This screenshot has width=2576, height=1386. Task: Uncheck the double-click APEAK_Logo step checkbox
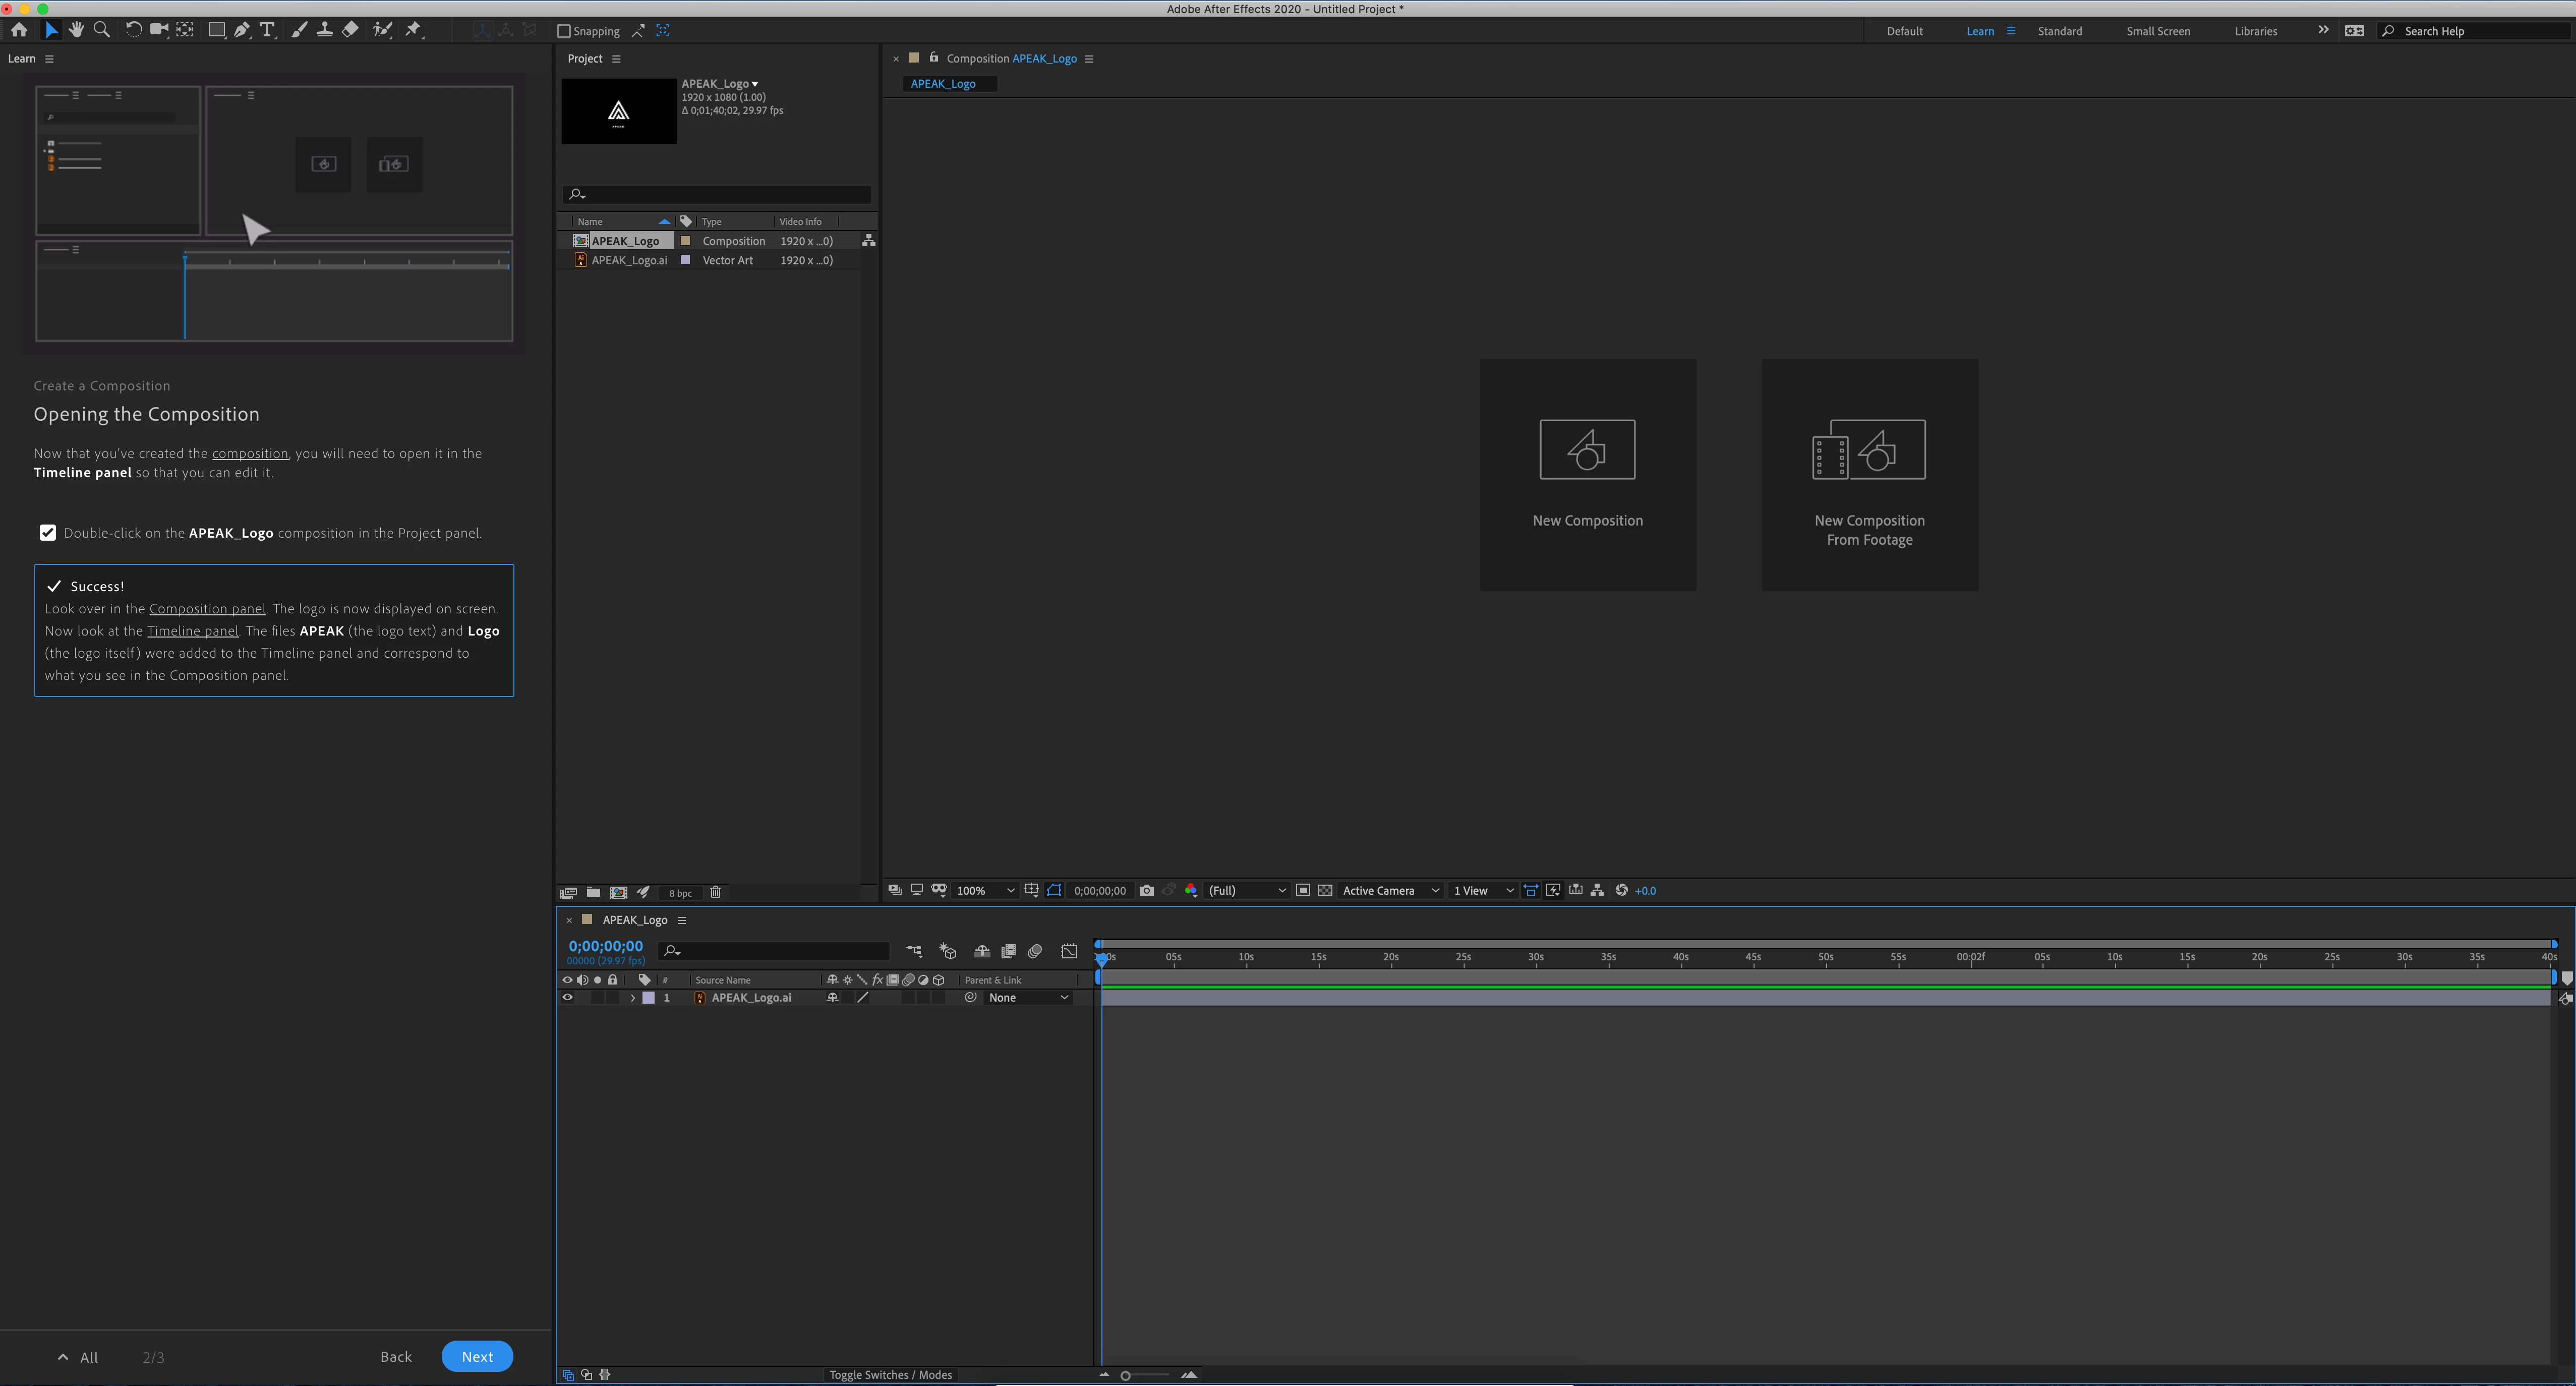click(x=48, y=532)
